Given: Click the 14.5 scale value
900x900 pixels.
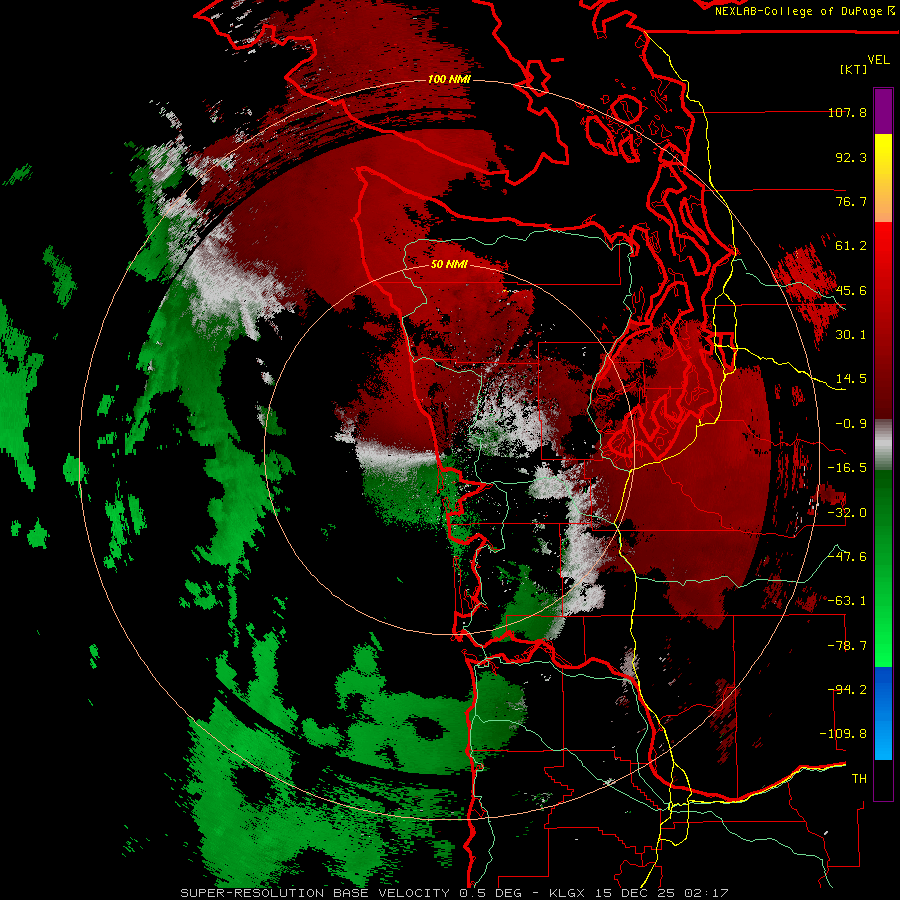Looking at the screenshot, I should tap(851, 379).
